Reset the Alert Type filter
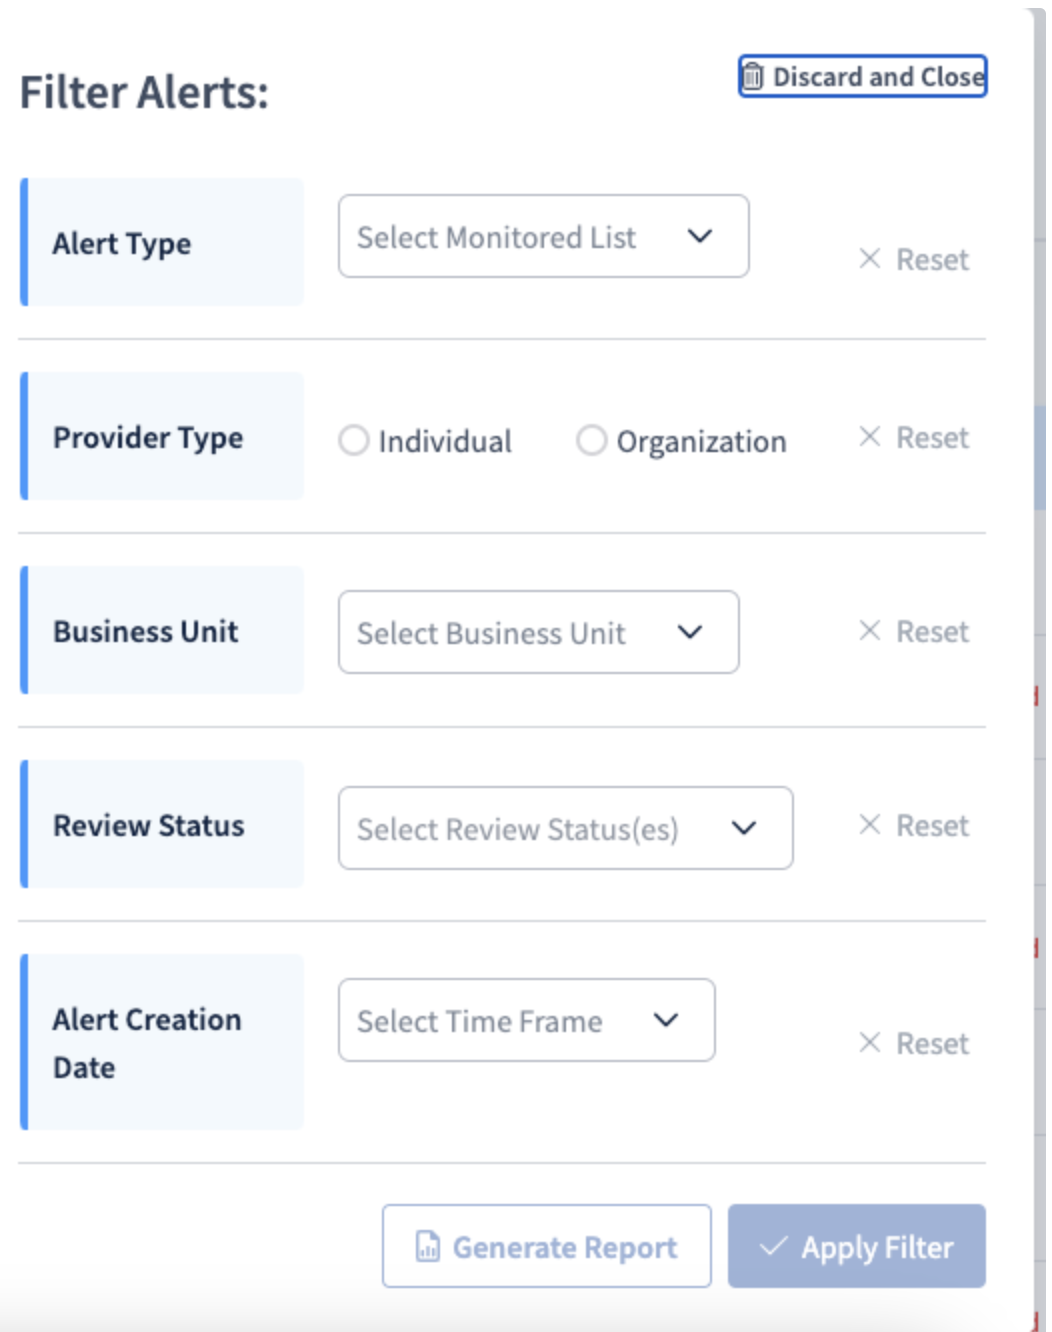Screen dimensions: 1052x1332 (x=914, y=259)
